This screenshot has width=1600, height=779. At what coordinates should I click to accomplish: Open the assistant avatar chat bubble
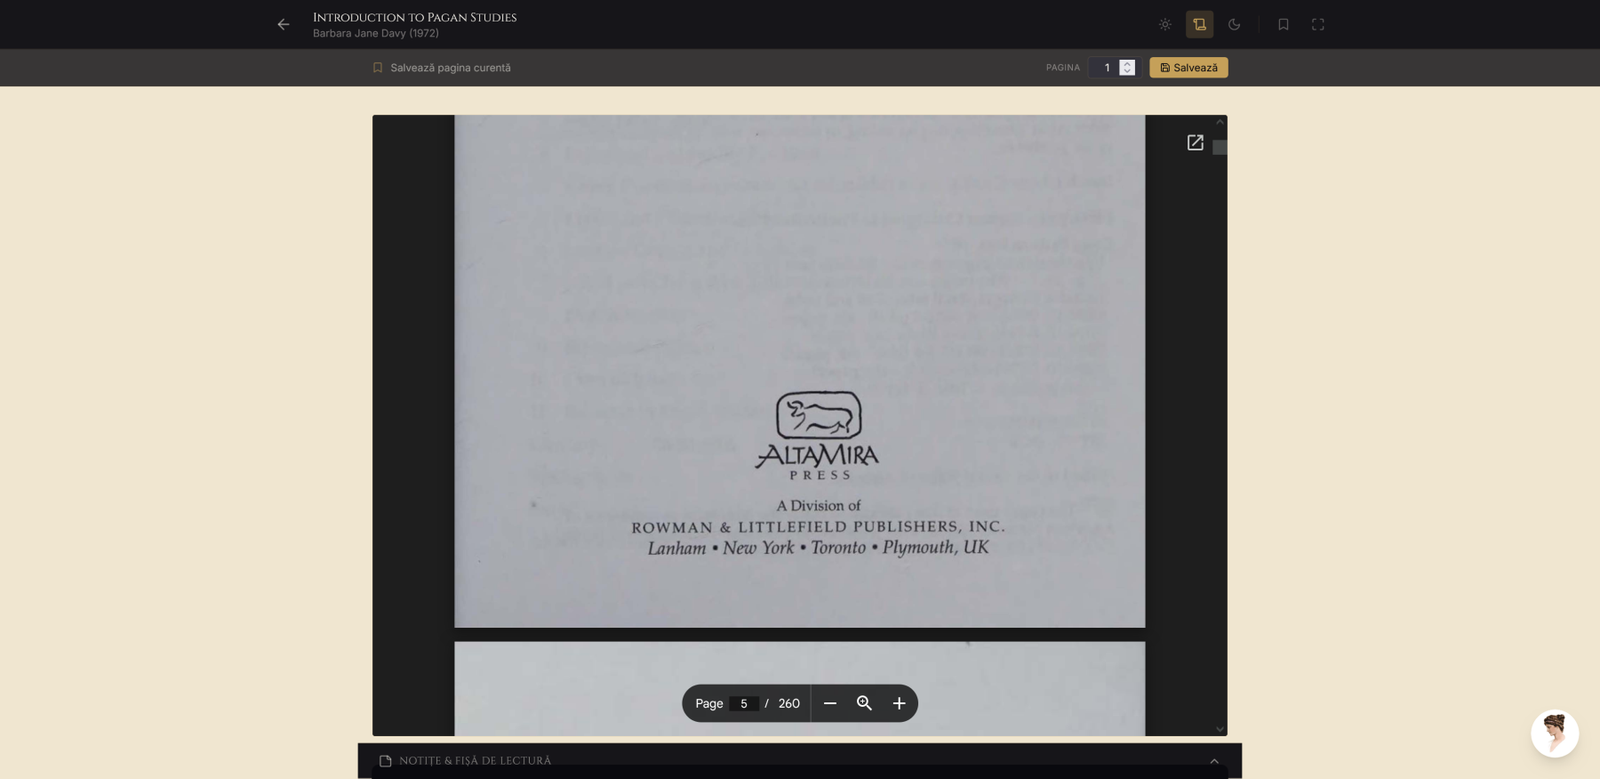tap(1555, 734)
